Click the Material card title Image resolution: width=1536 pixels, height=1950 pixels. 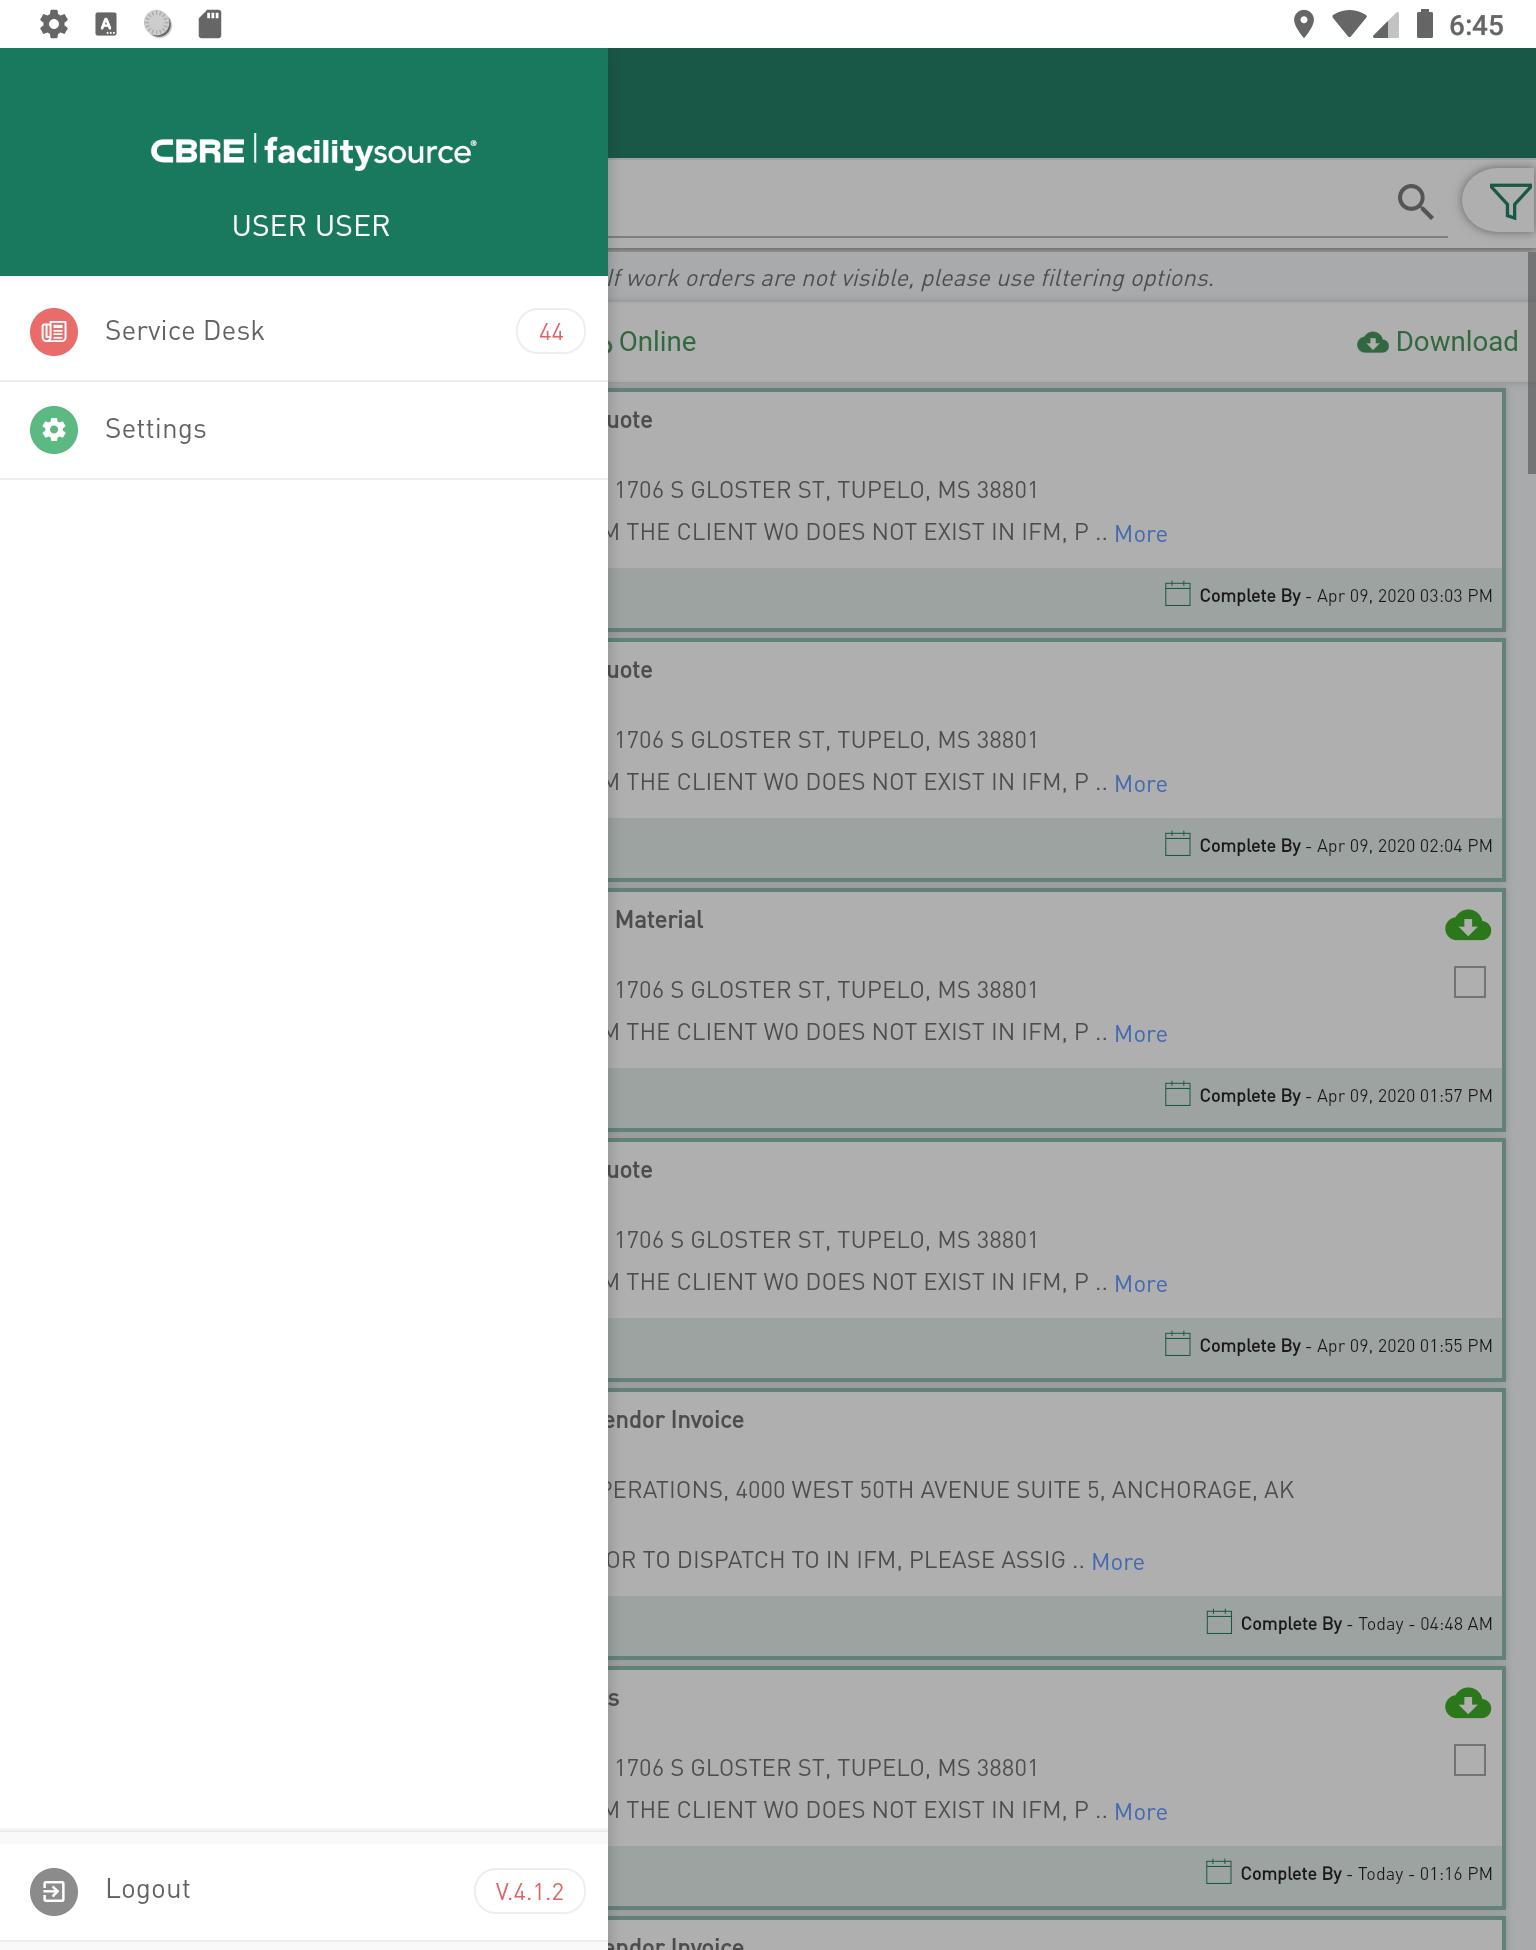659,920
